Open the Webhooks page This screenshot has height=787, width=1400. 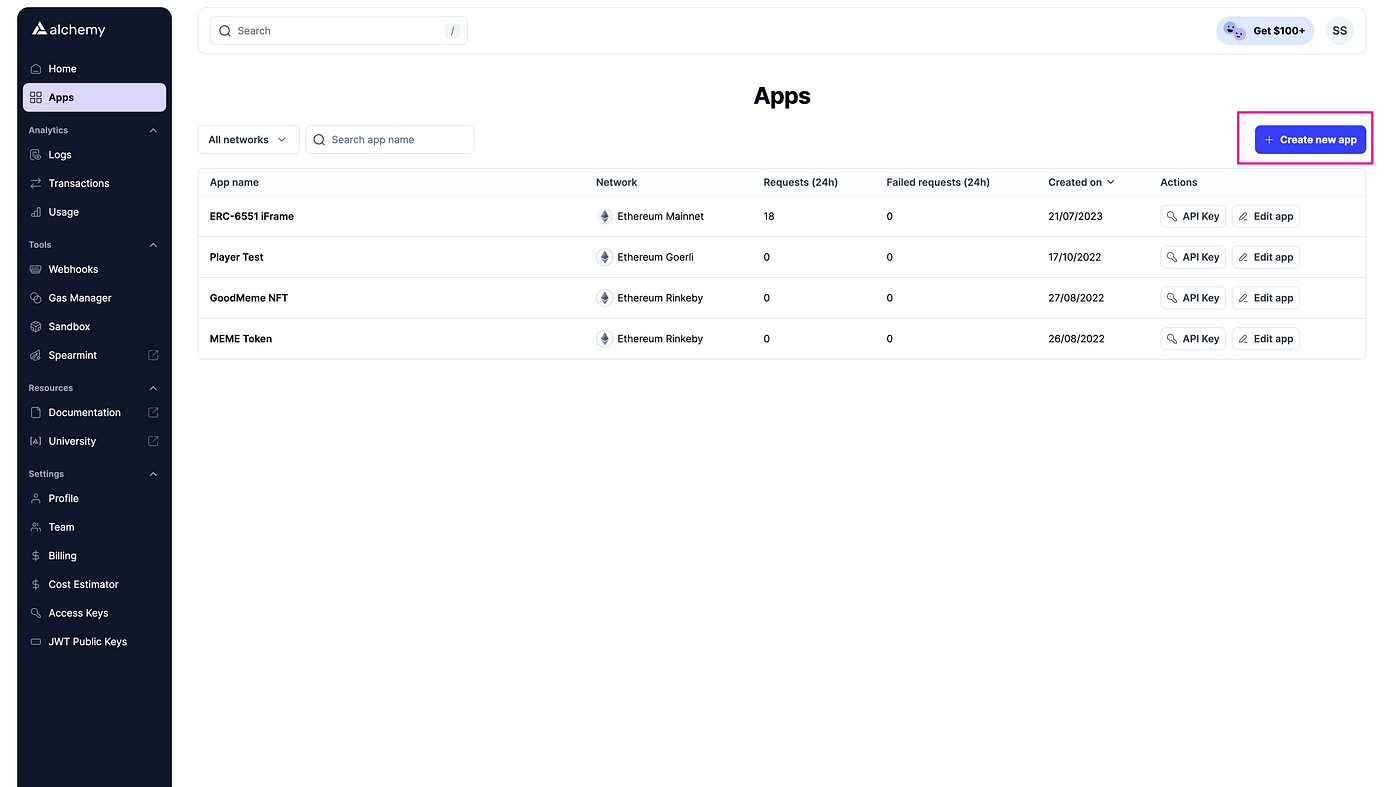[x=94, y=270]
